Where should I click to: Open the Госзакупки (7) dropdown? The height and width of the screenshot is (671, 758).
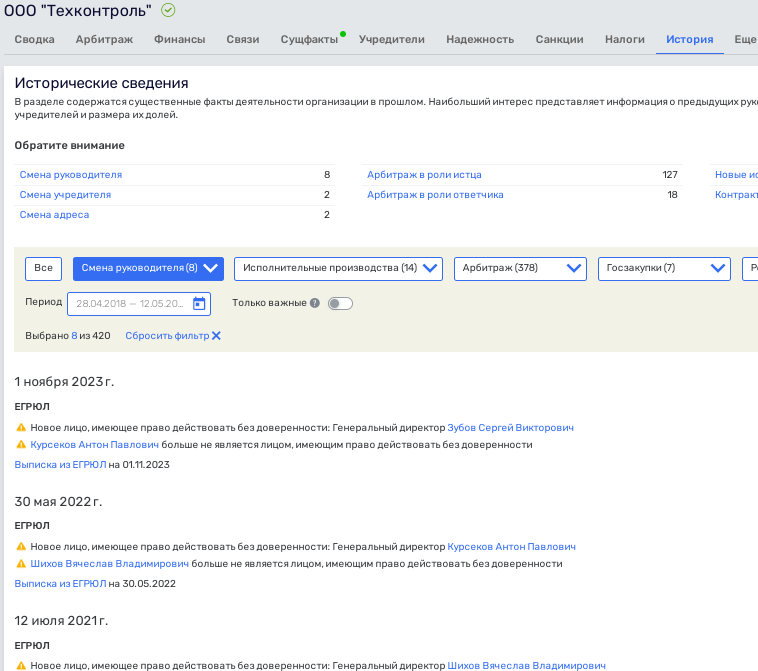(664, 268)
